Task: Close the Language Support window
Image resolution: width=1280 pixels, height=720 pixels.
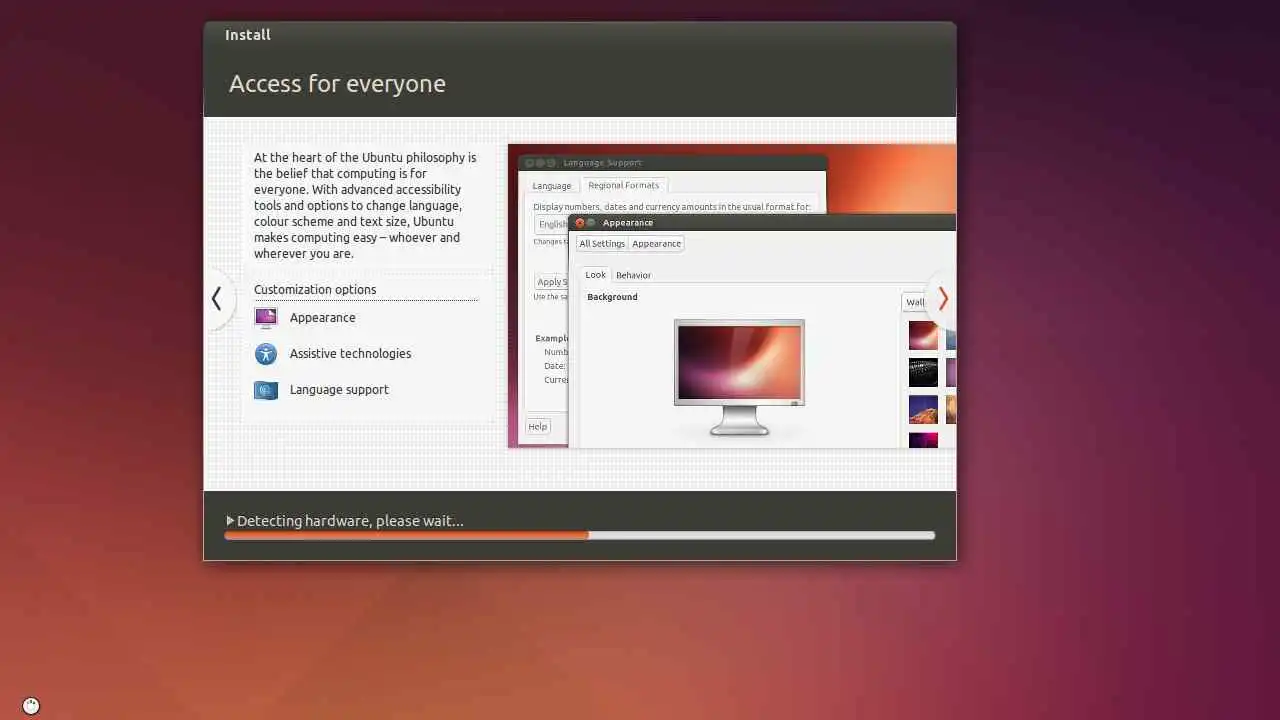Action: click(530, 163)
